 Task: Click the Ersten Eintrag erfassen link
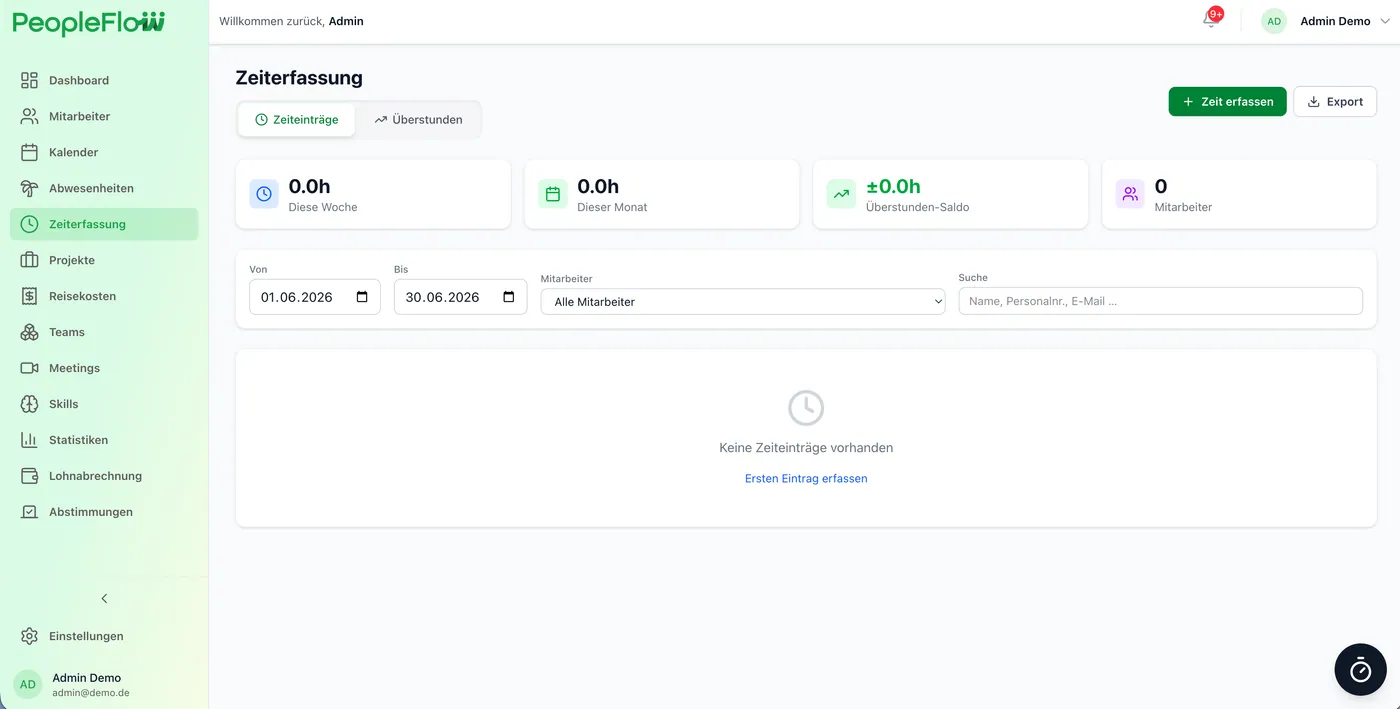[806, 479]
